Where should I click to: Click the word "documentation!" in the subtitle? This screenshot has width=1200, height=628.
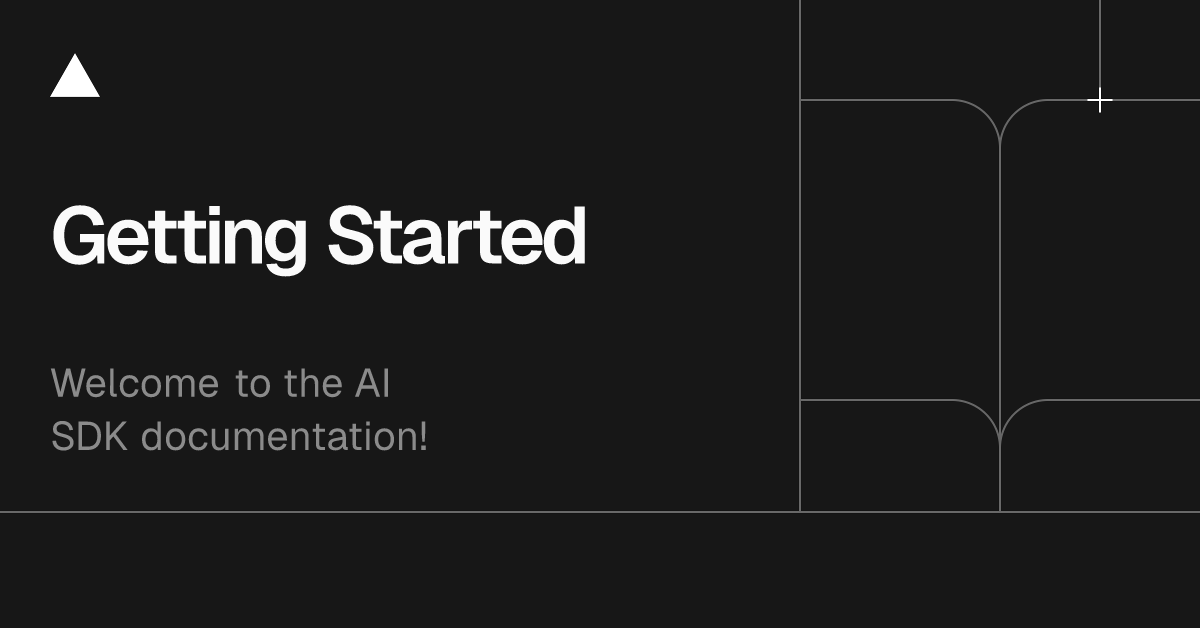[284, 436]
